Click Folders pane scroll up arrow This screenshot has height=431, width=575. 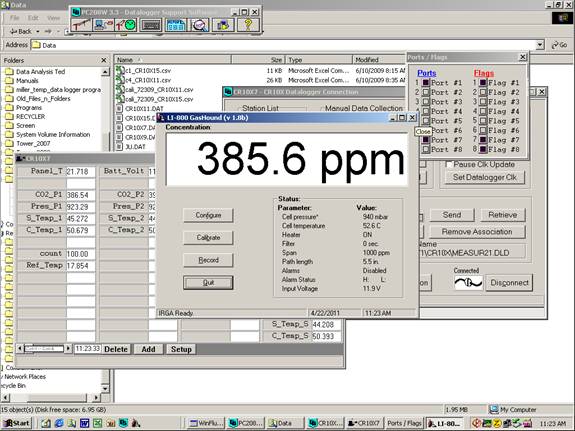pos(105,72)
